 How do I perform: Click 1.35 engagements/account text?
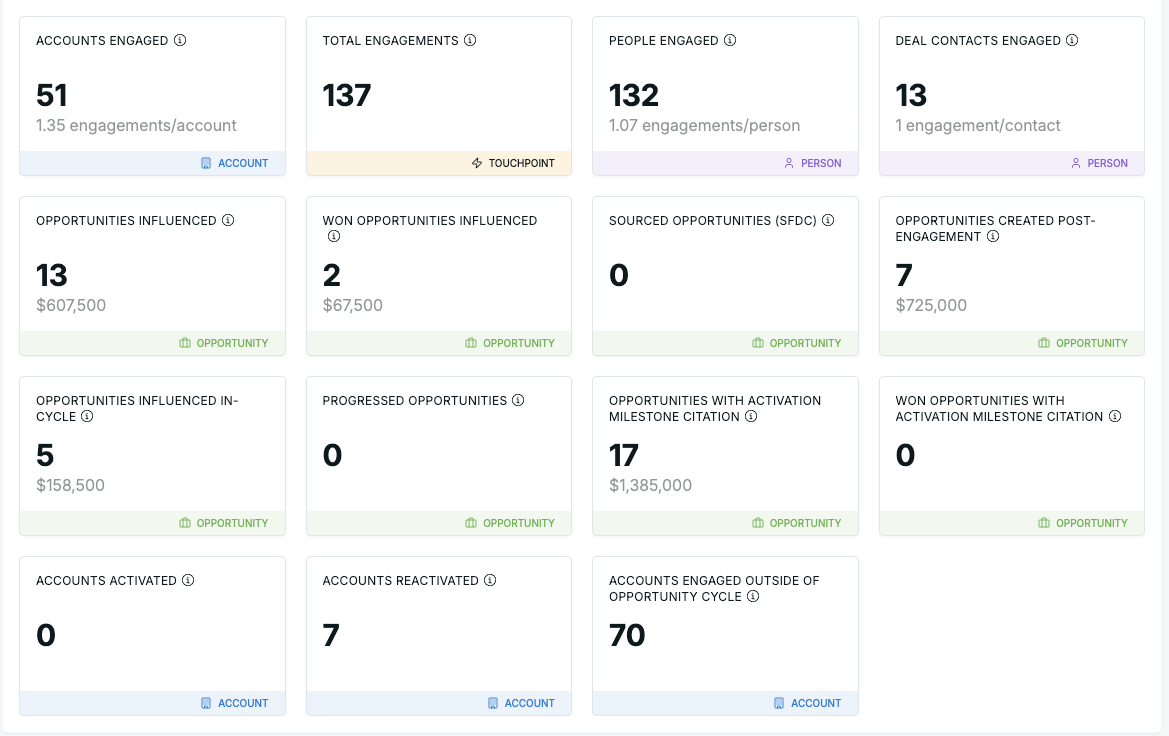[136, 125]
